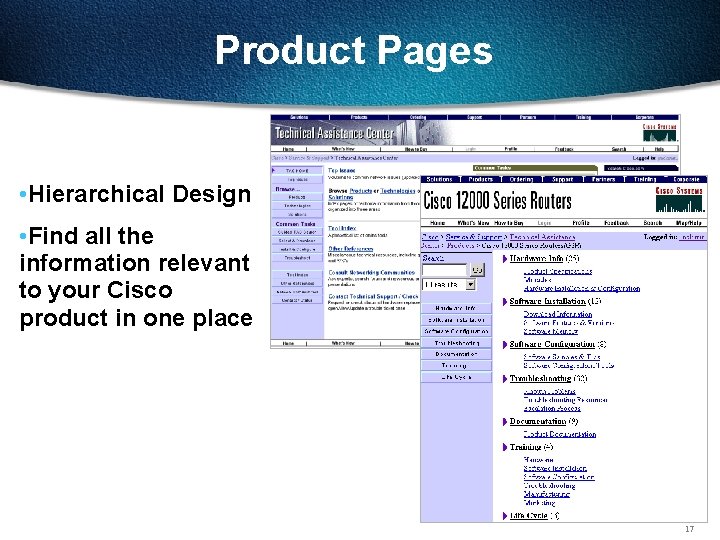This screenshot has width=720, height=540.
Task: Click How to Buy in Routers page navigation
Action: pos(509,223)
